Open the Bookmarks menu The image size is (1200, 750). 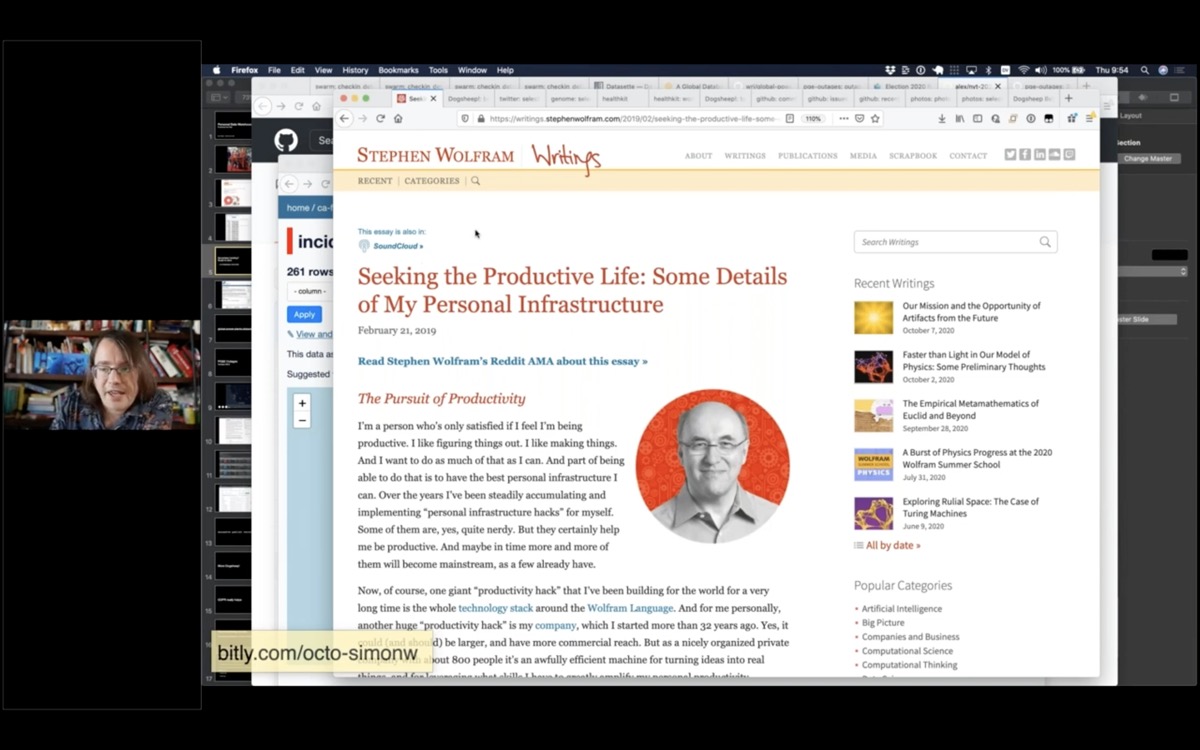398,70
